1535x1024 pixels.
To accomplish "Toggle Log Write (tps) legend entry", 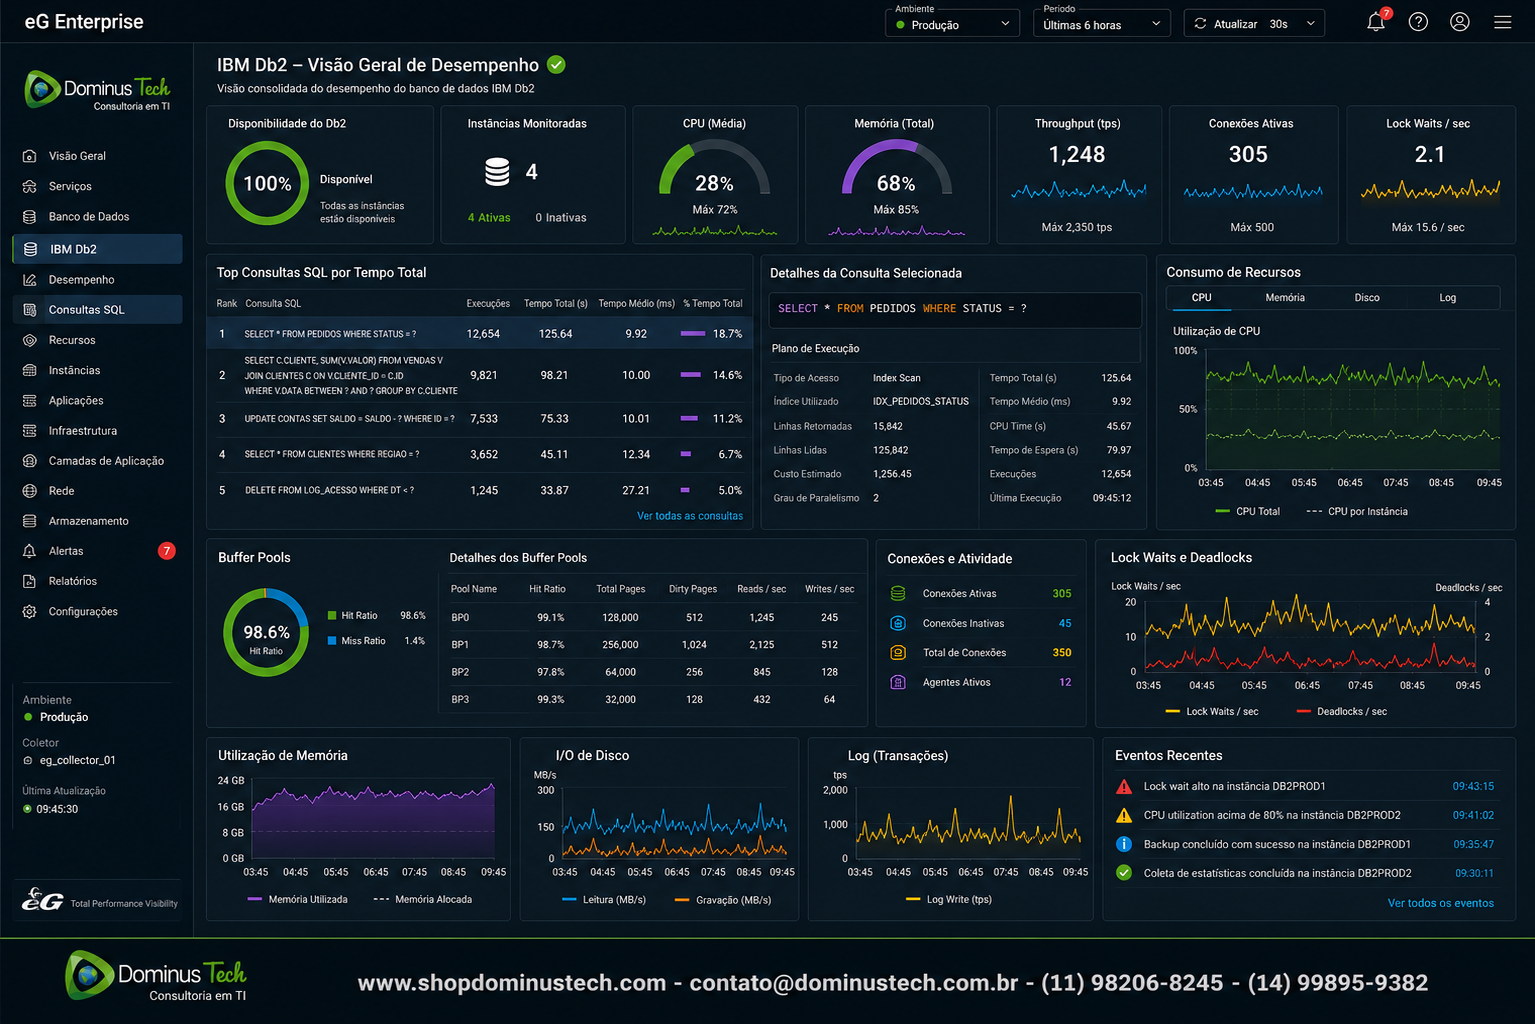I will pos(949,900).
